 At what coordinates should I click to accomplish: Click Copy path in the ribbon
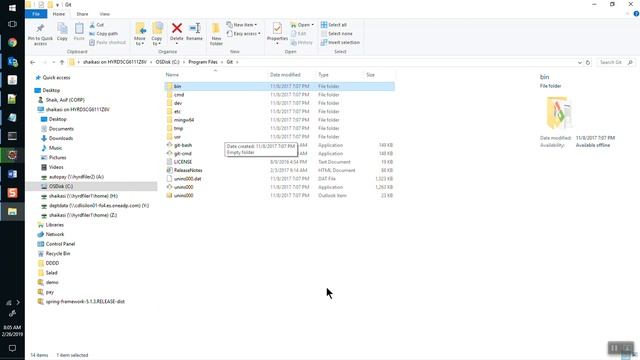(x=104, y=33)
